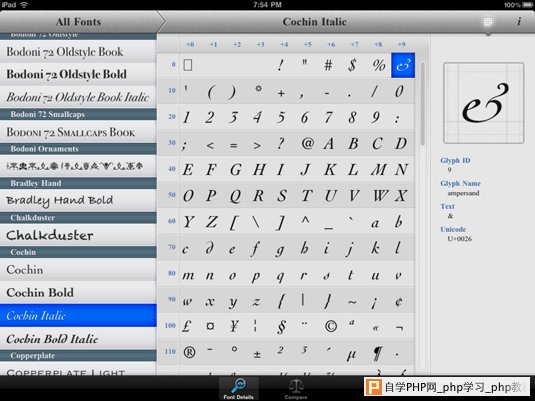Choose Bradley Hand Bold font

pyautogui.click(x=78, y=200)
